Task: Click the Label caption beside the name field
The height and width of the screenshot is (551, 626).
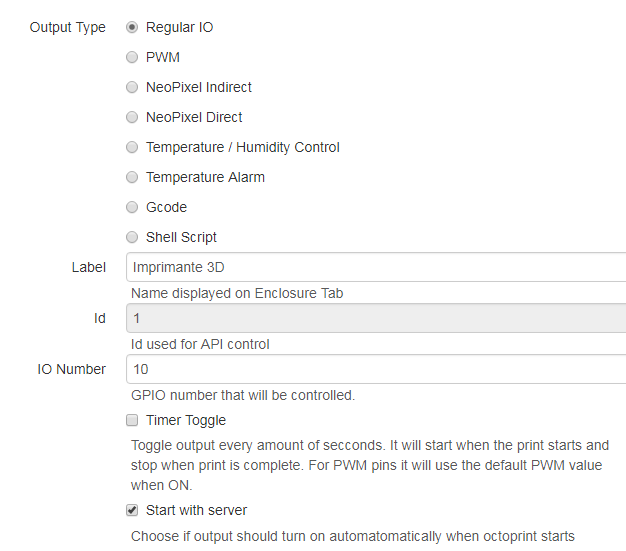Action: click(x=88, y=267)
